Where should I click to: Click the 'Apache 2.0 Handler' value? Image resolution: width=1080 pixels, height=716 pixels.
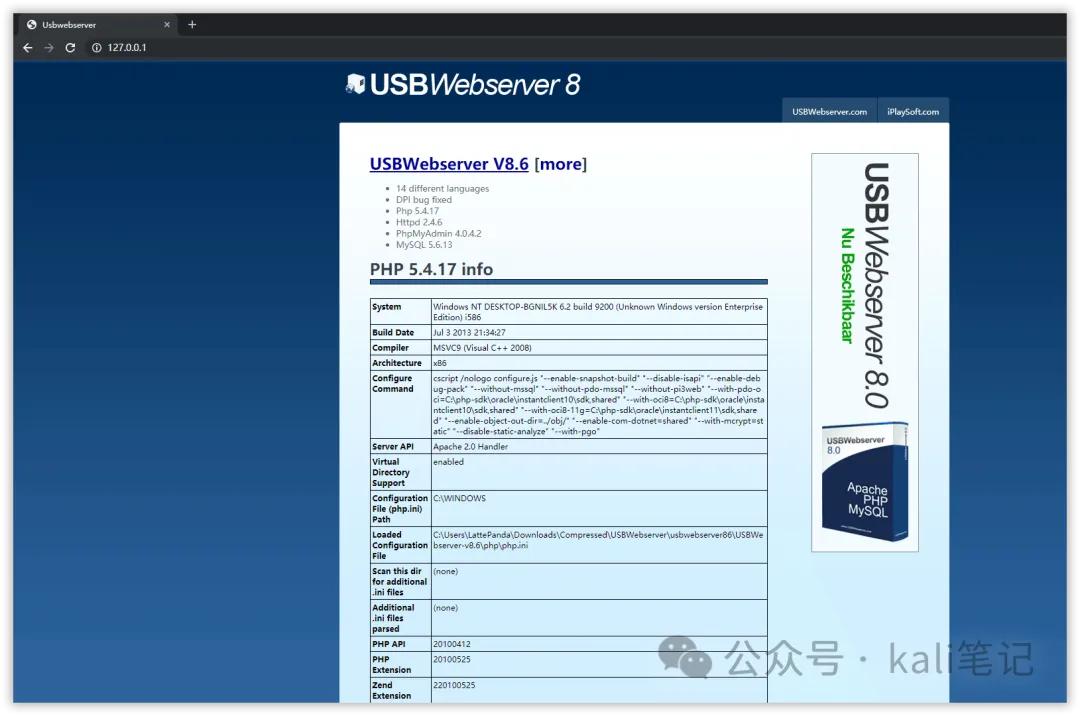(470, 447)
